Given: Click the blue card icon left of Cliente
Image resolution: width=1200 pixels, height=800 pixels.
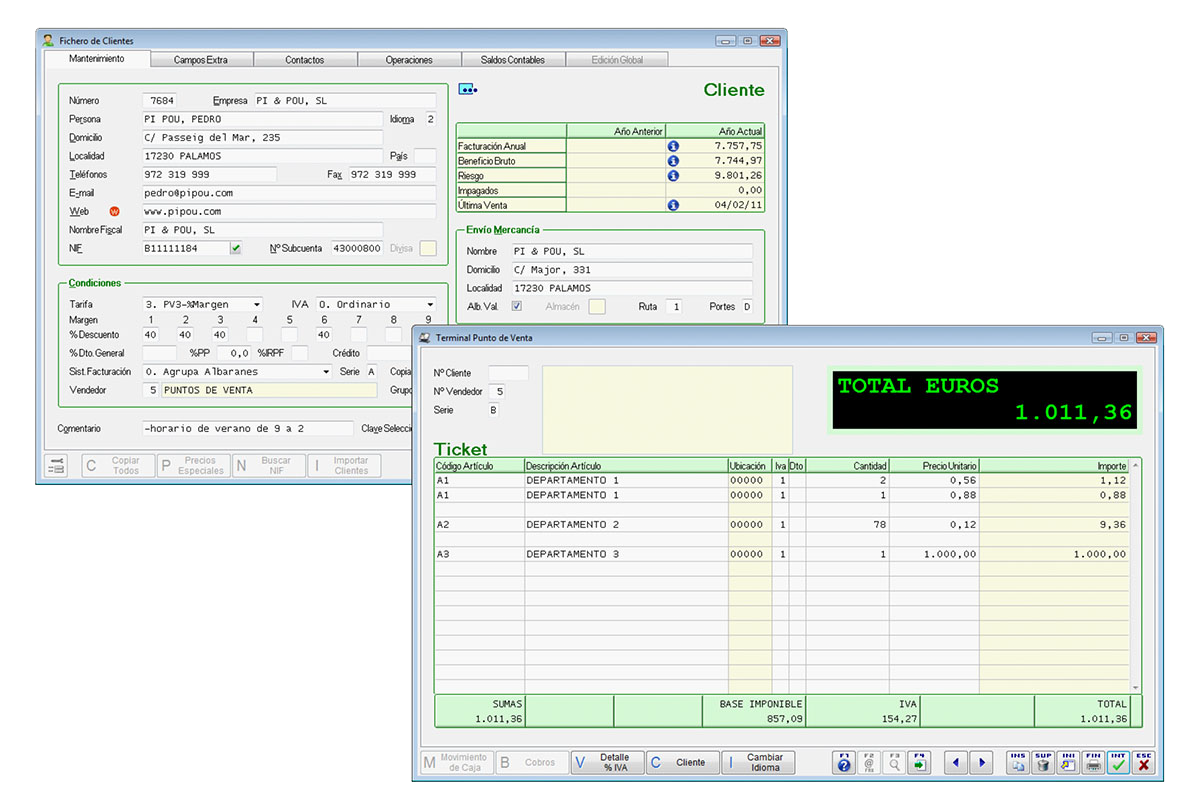Looking at the screenshot, I should [467, 89].
